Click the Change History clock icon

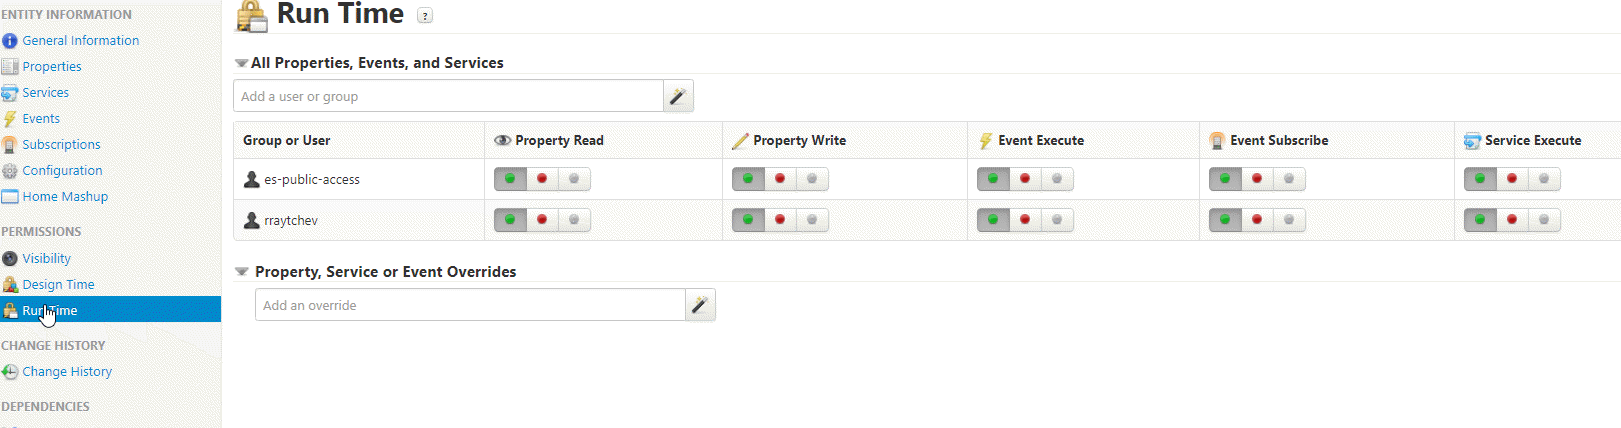10,372
